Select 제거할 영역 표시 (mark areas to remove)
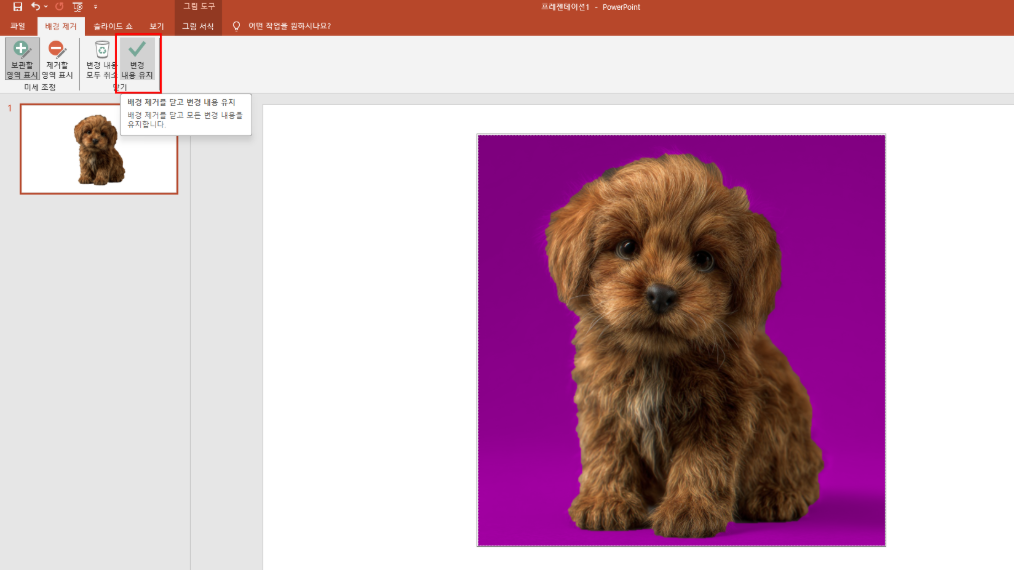The height and width of the screenshot is (570, 1014). click(57, 60)
